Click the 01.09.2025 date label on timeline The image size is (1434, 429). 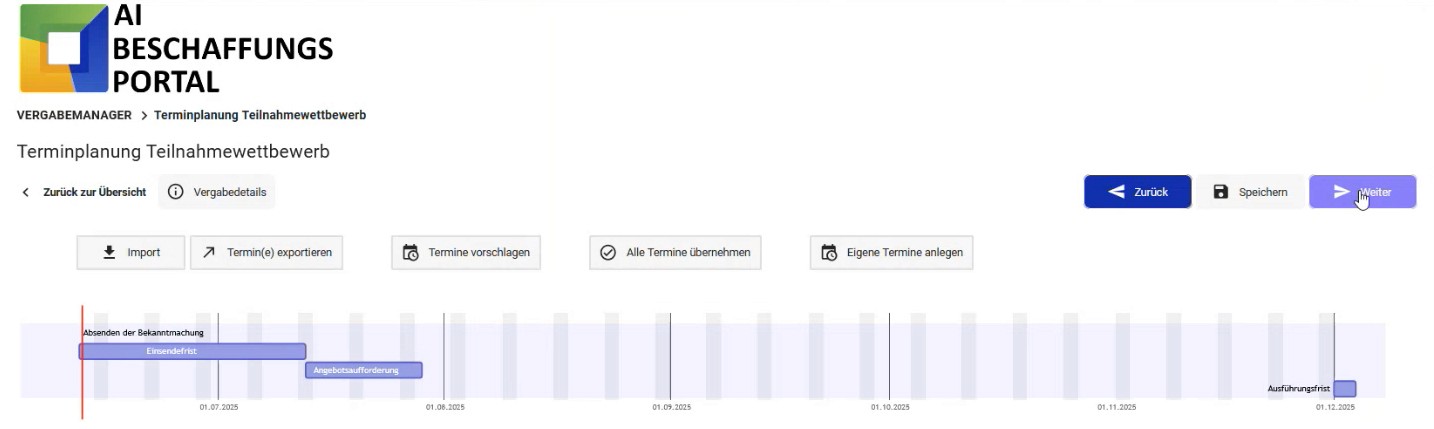pos(672,407)
